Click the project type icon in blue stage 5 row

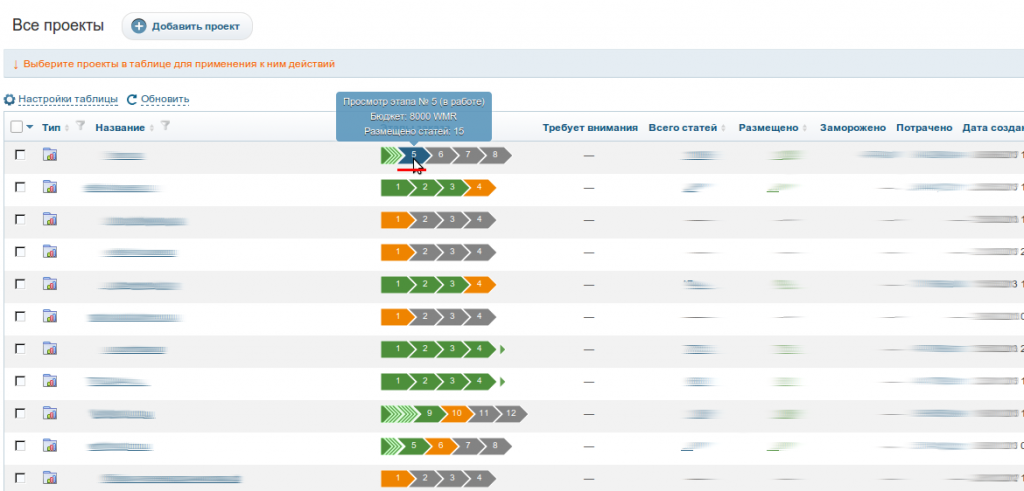[x=50, y=155]
